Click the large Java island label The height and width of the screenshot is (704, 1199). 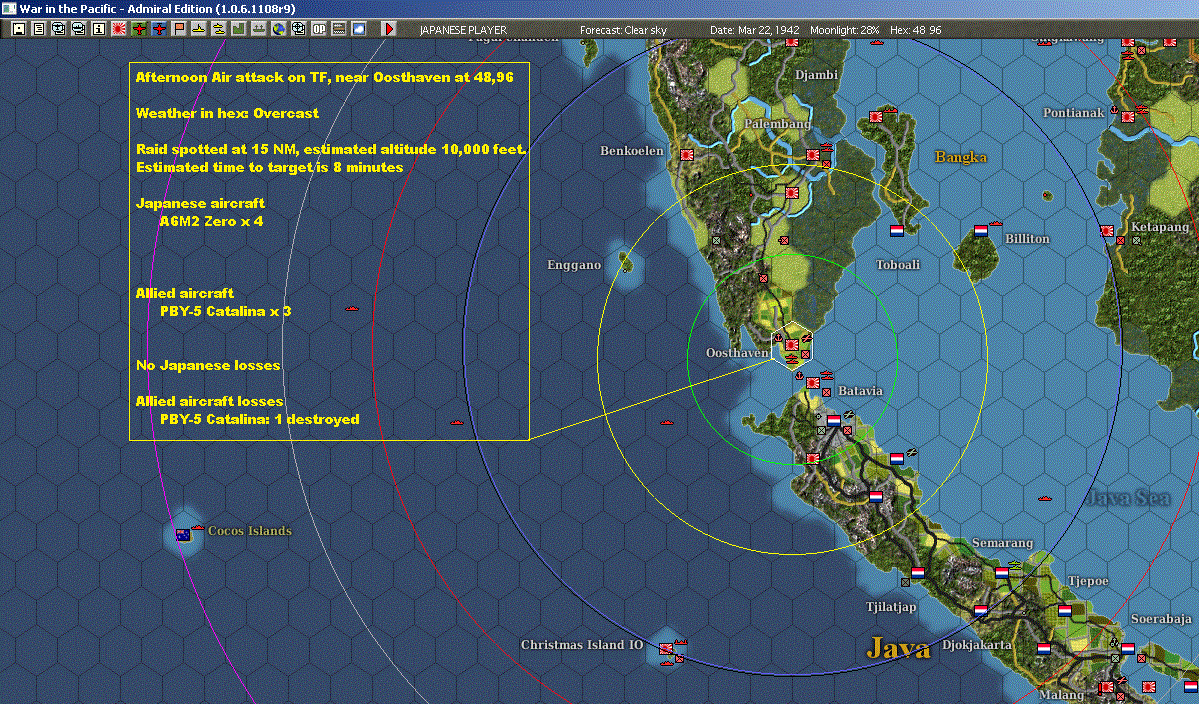click(898, 649)
